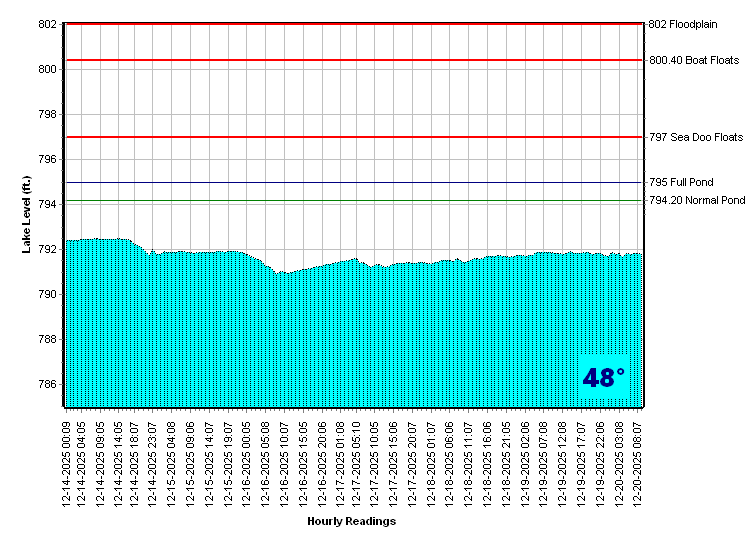This screenshot has height=550, width=750.
Task: Click the 800 tick on the Y axis
Action: [47, 69]
